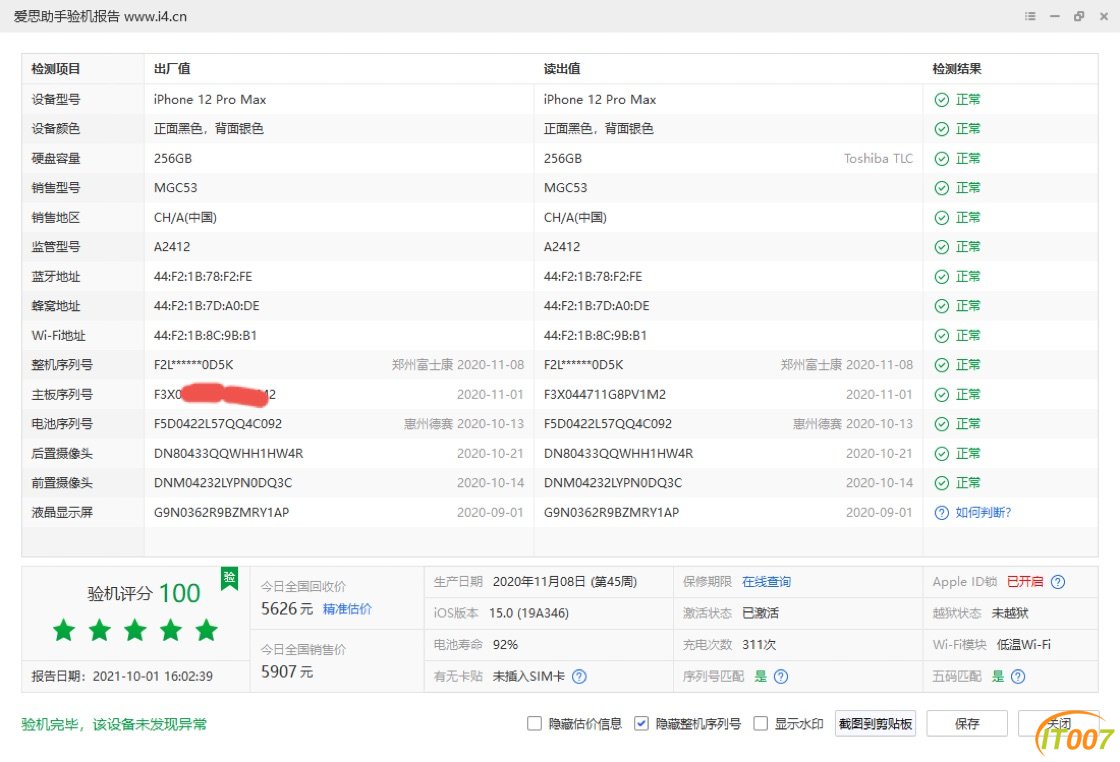Image resolution: width=1120 pixels, height=762 pixels.
Task: Click the fifth green rating star
Action: click(206, 630)
